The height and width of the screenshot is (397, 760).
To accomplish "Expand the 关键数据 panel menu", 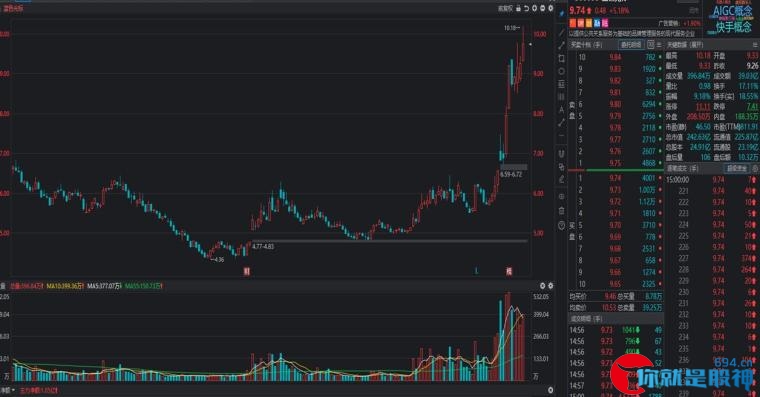I will coord(755,45).
